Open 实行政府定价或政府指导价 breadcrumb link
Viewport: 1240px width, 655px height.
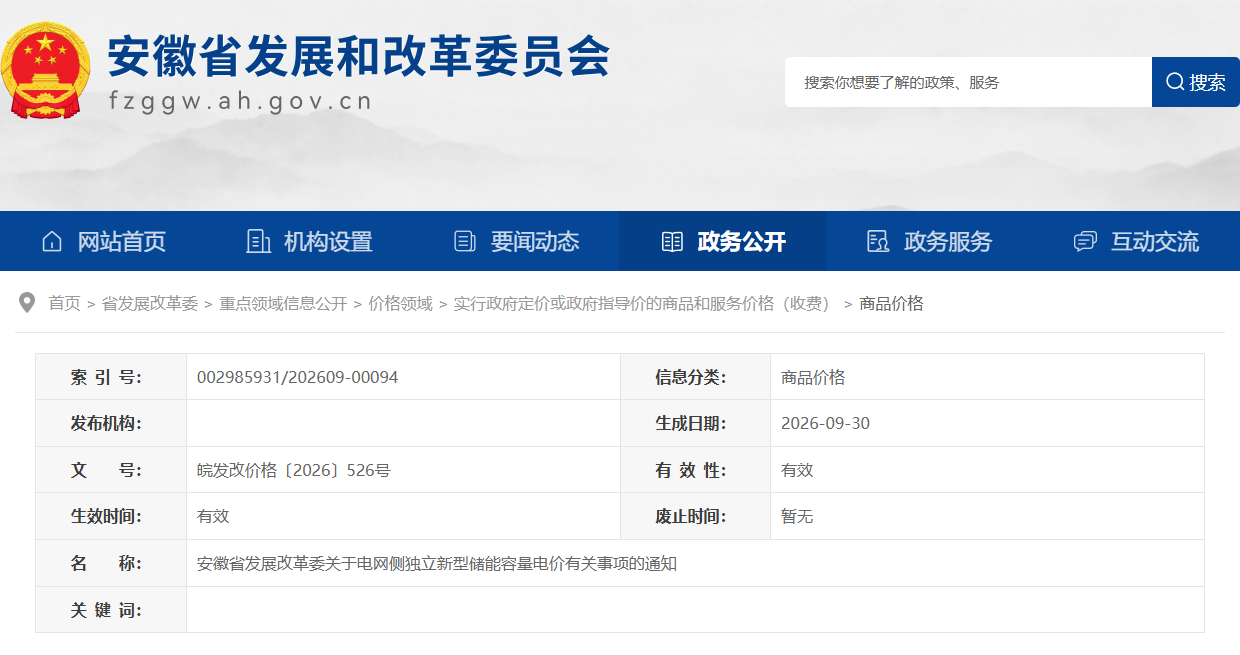[x=645, y=303]
